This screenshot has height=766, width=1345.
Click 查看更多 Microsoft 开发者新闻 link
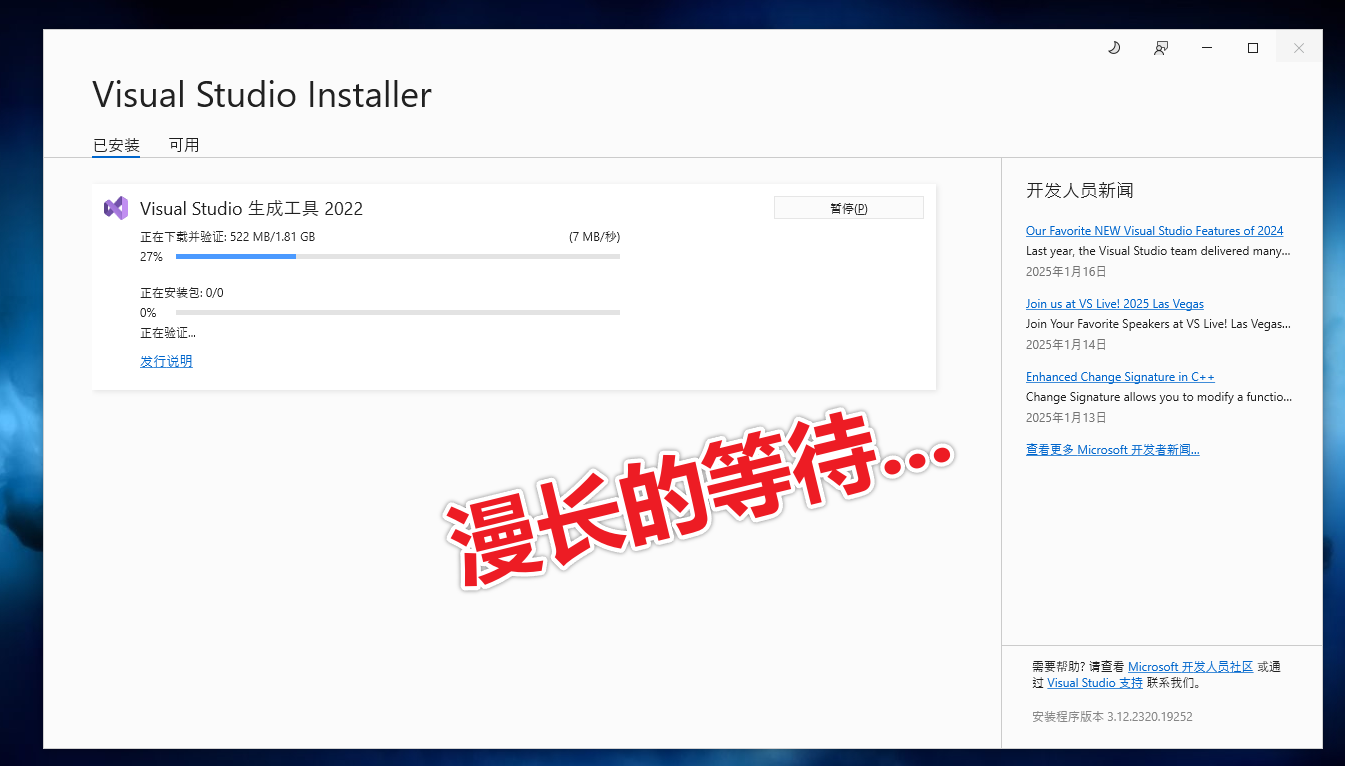click(1112, 450)
